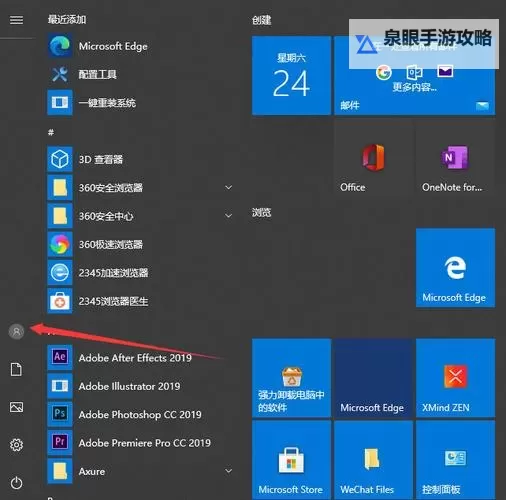Click the 创建 tile group title
Image resolution: width=506 pixels, height=500 pixels.
pyautogui.click(x=261, y=20)
